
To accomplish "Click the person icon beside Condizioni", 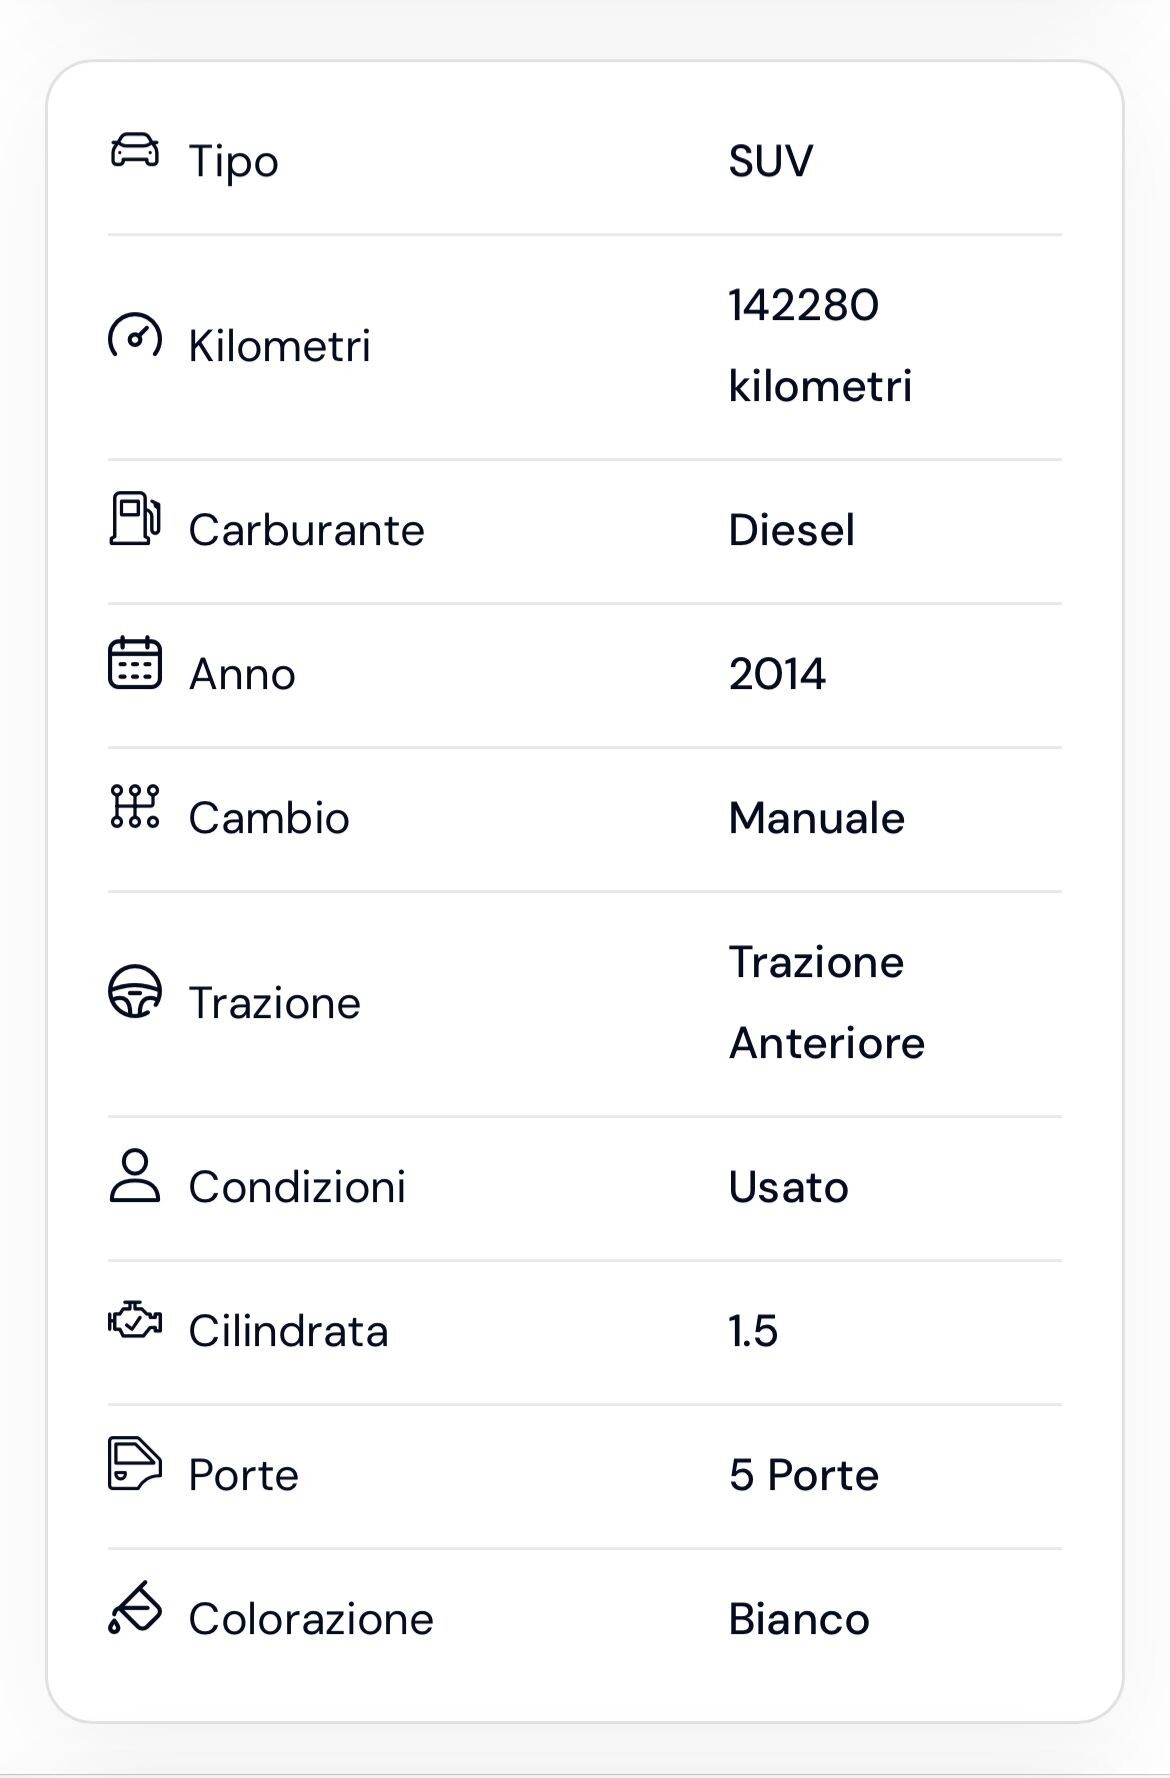I will (134, 1175).
